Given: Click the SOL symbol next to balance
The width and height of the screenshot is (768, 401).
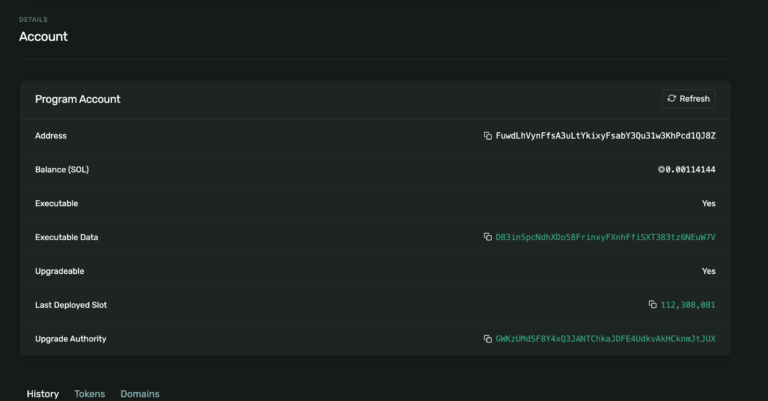Looking at the screenshot, I should pyautogui.click(x=662, y=170).
